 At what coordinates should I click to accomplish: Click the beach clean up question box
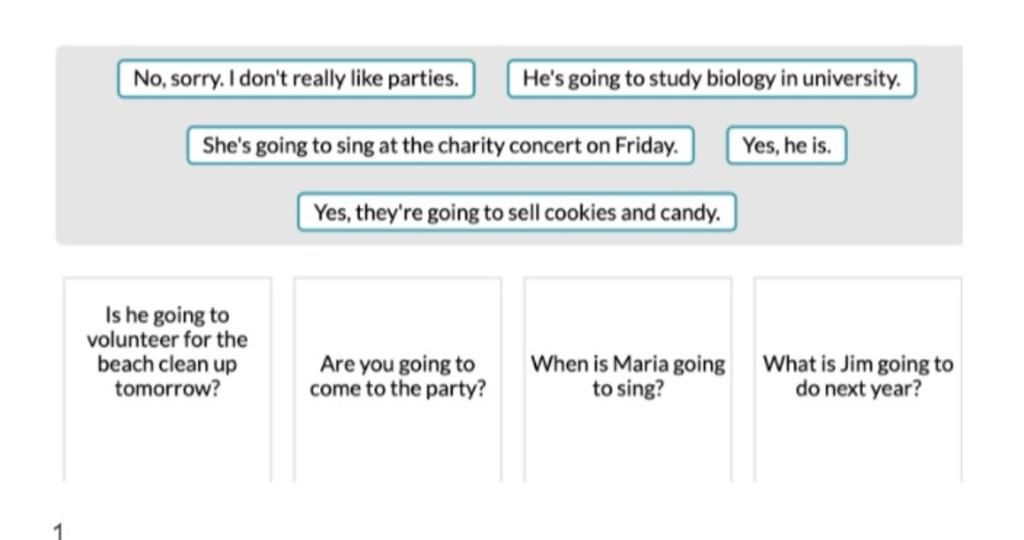tap(167, 379)
